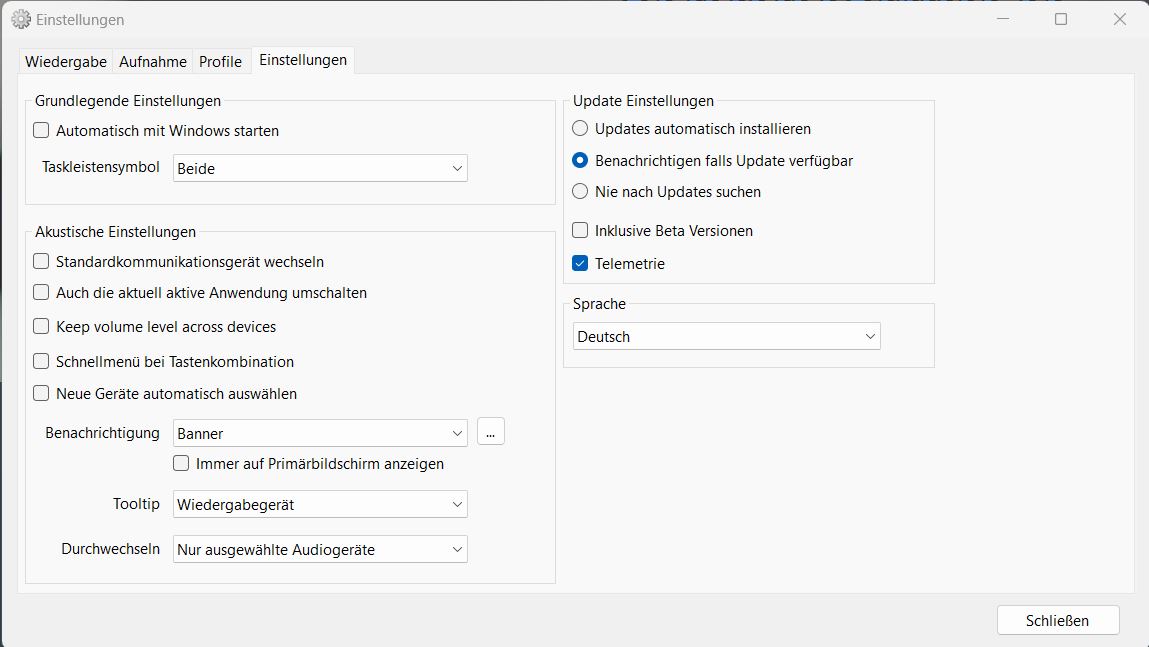The width and height of the screenshot is (1149, 647).
Task: Toggle Standardkommunikationsgerät wechseln checkbox
Action: 41,262
